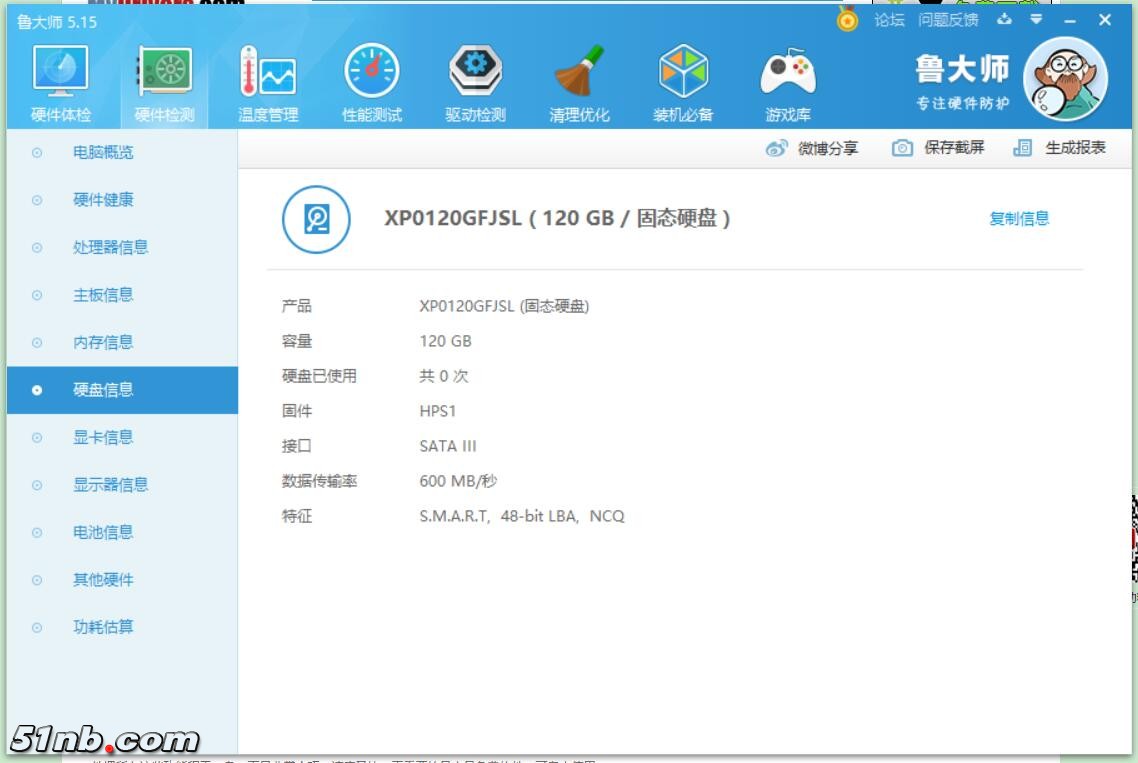The image size is (1138, 763).
Task: Open 主板信息 sidebar item
Action: [x=122, y=295]
